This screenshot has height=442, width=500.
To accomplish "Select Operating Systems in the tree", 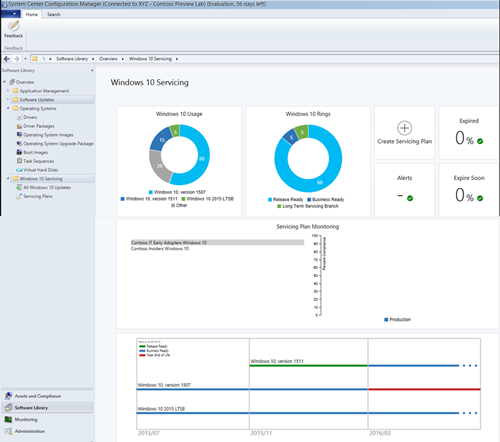I will click(38, 108).
